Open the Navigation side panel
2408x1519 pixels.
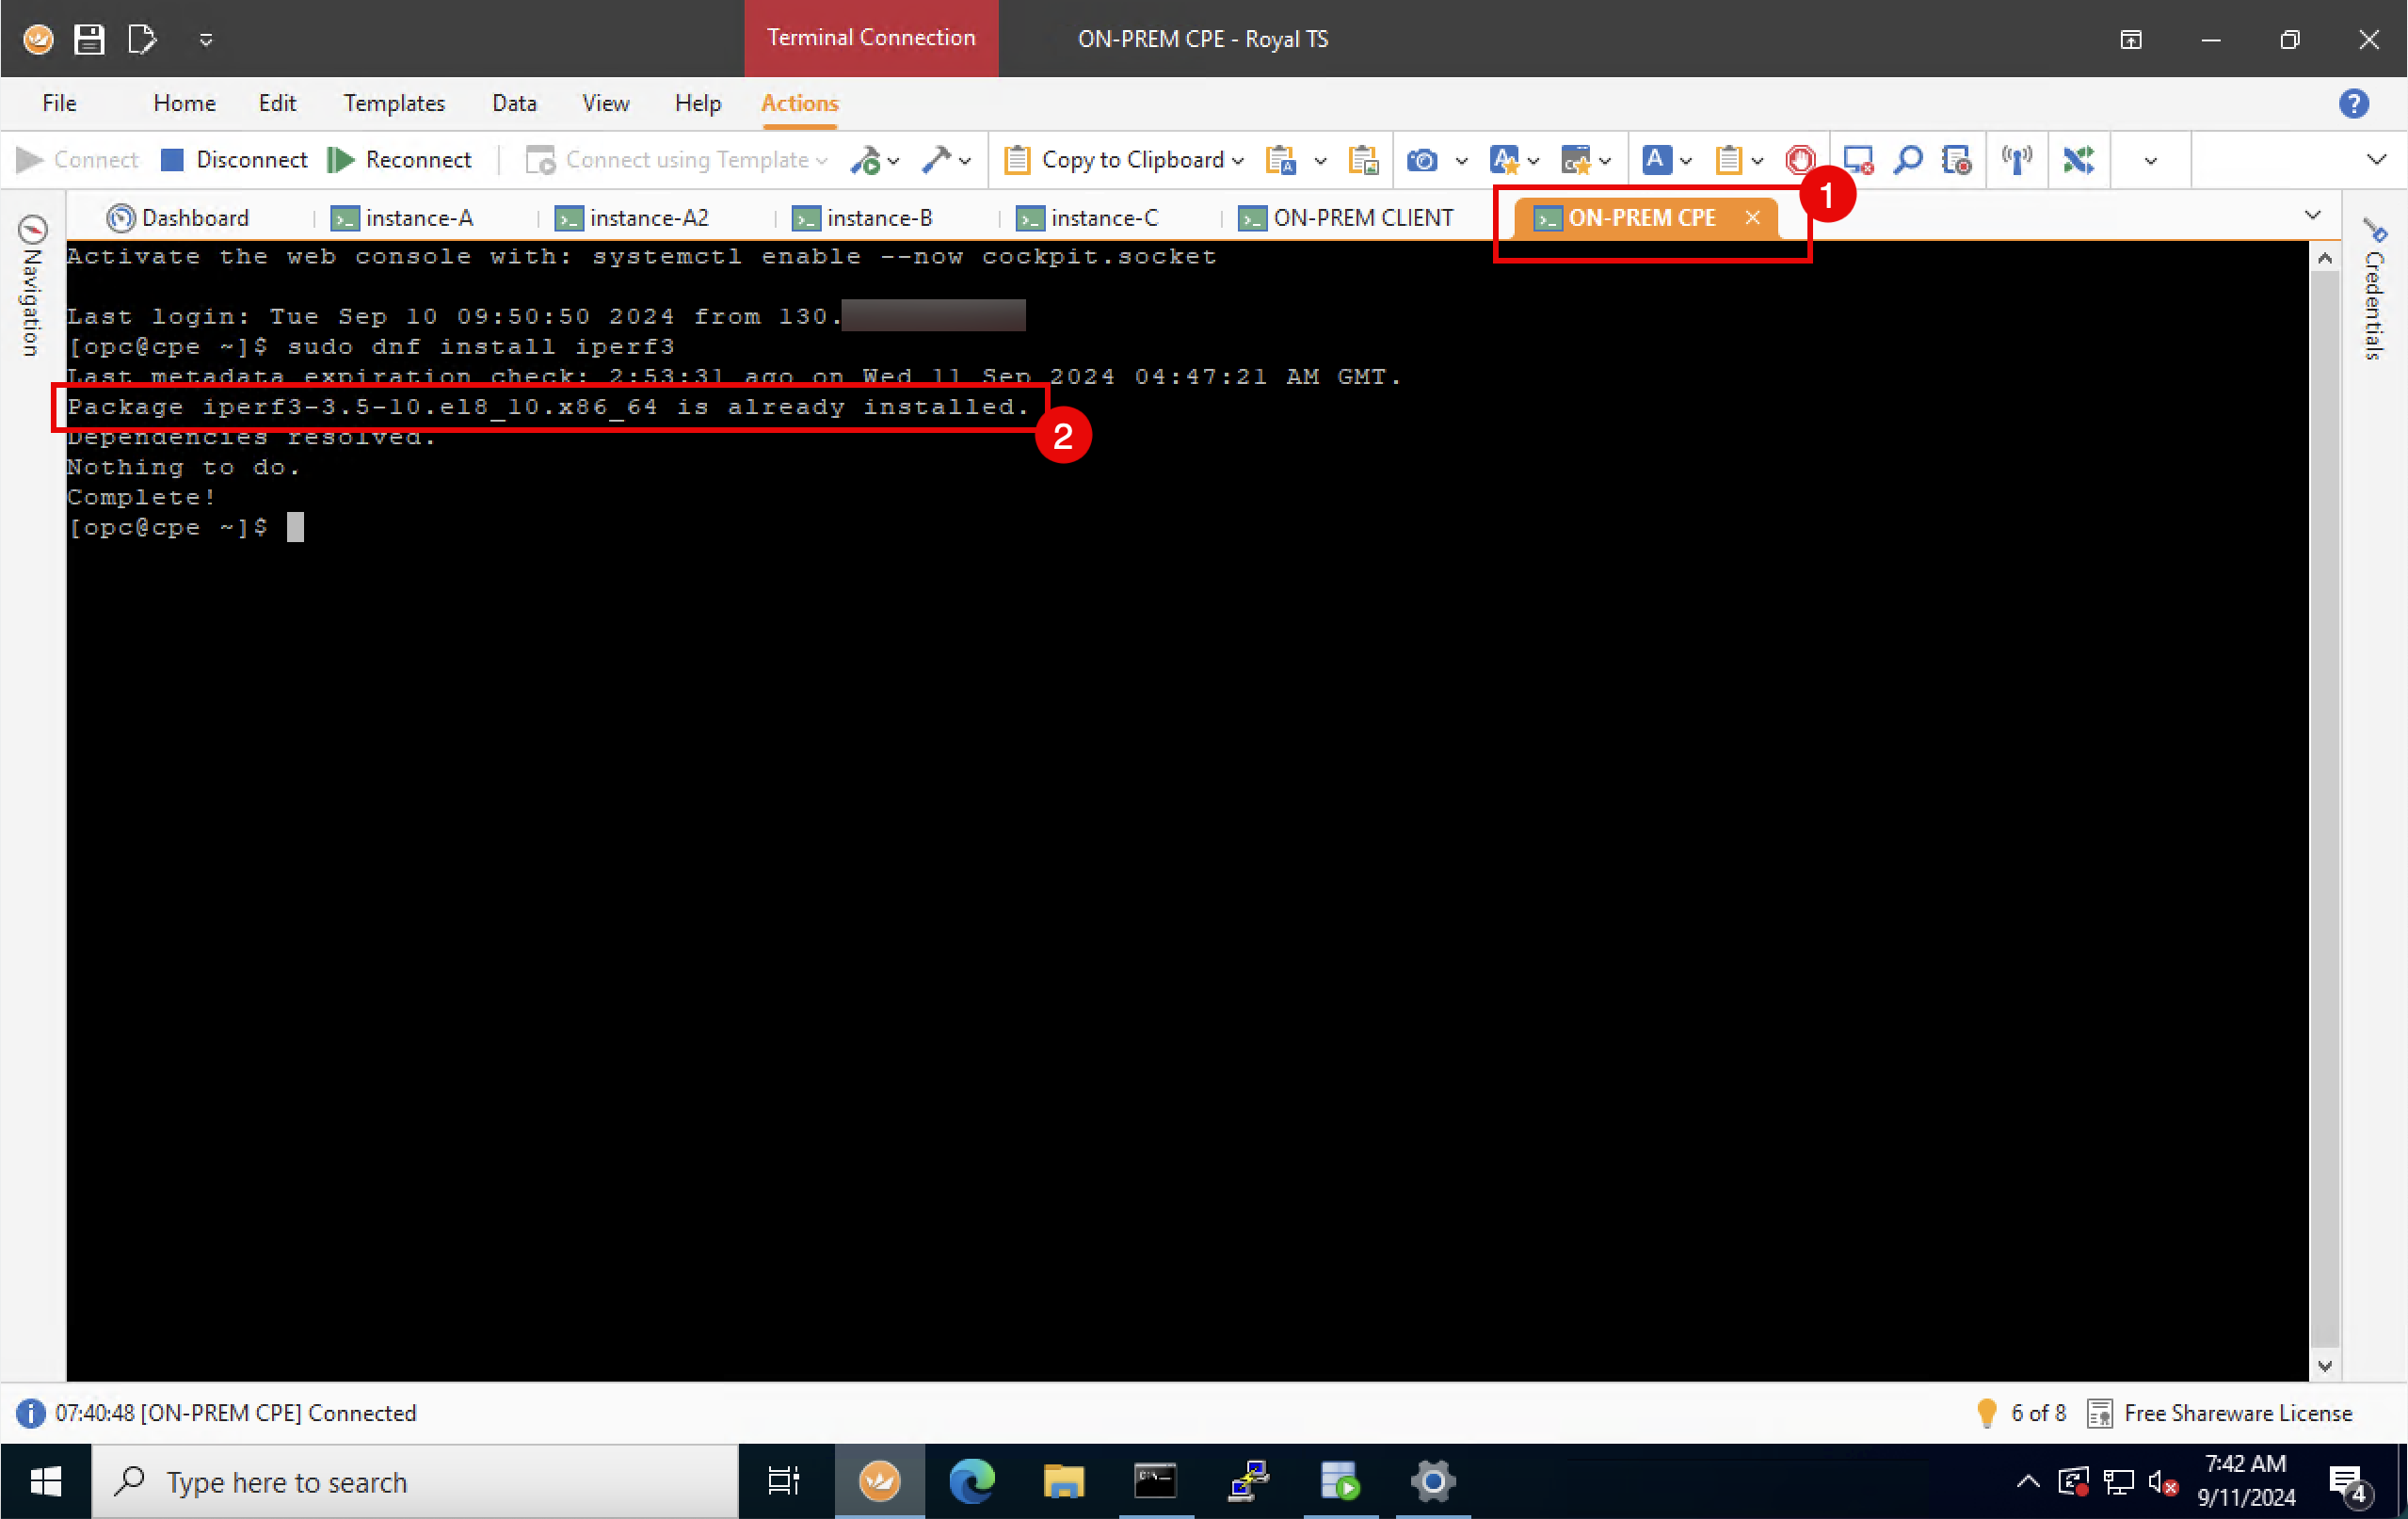click(x=32, y=285)
